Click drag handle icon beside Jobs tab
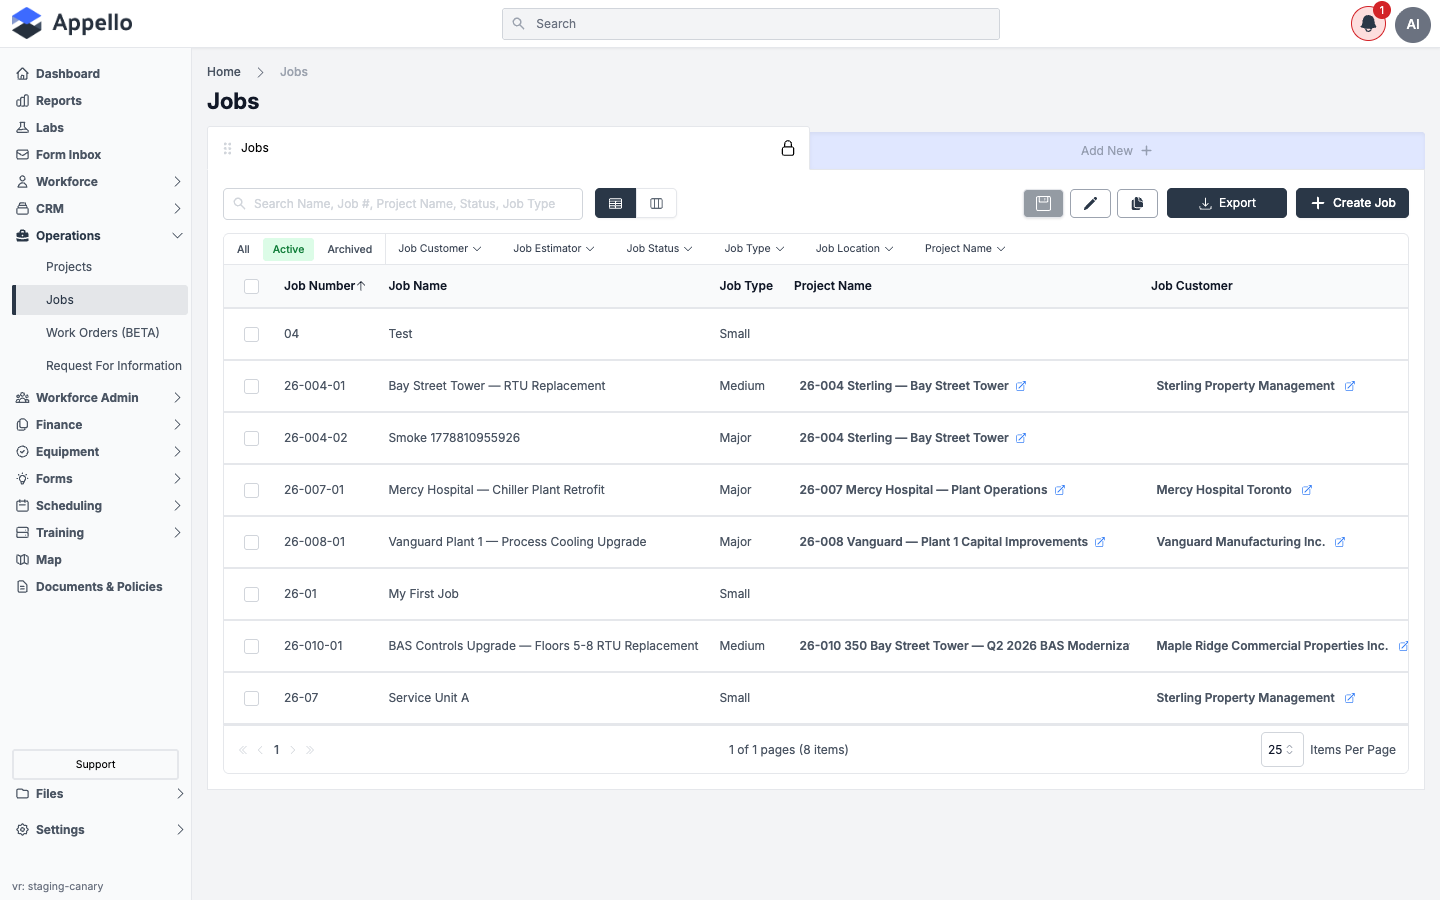This screenshot has height=918, width=1440. click(x=227, y=148)
